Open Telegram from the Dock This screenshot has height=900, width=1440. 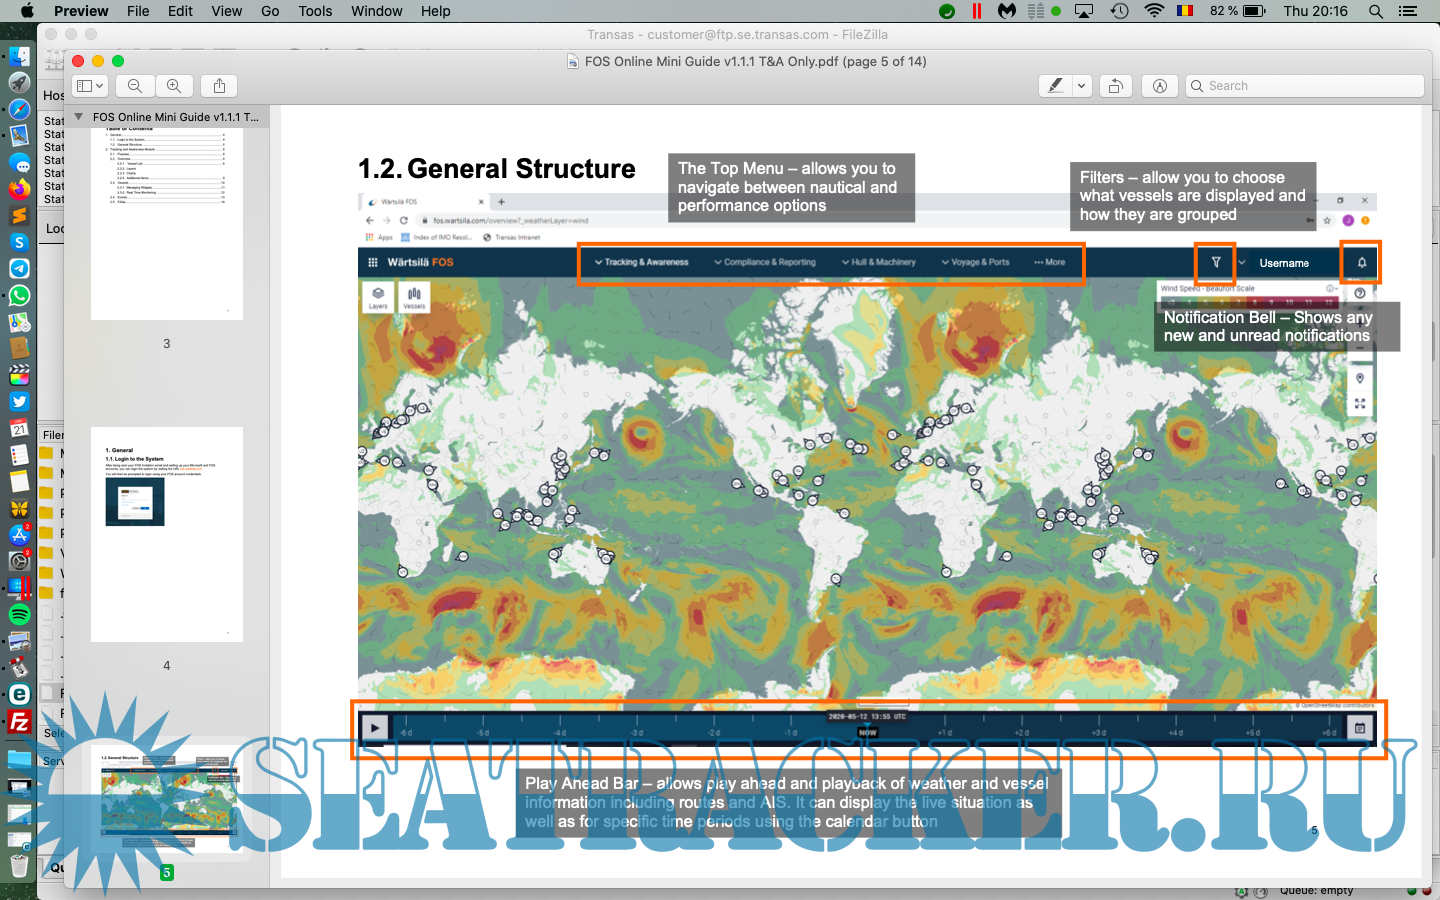click(19, 269)
